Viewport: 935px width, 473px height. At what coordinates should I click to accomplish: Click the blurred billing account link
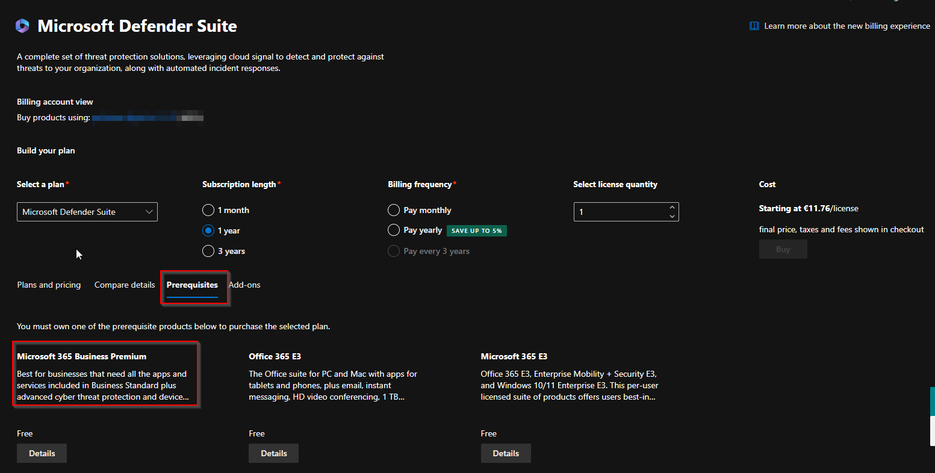[148, 118]
